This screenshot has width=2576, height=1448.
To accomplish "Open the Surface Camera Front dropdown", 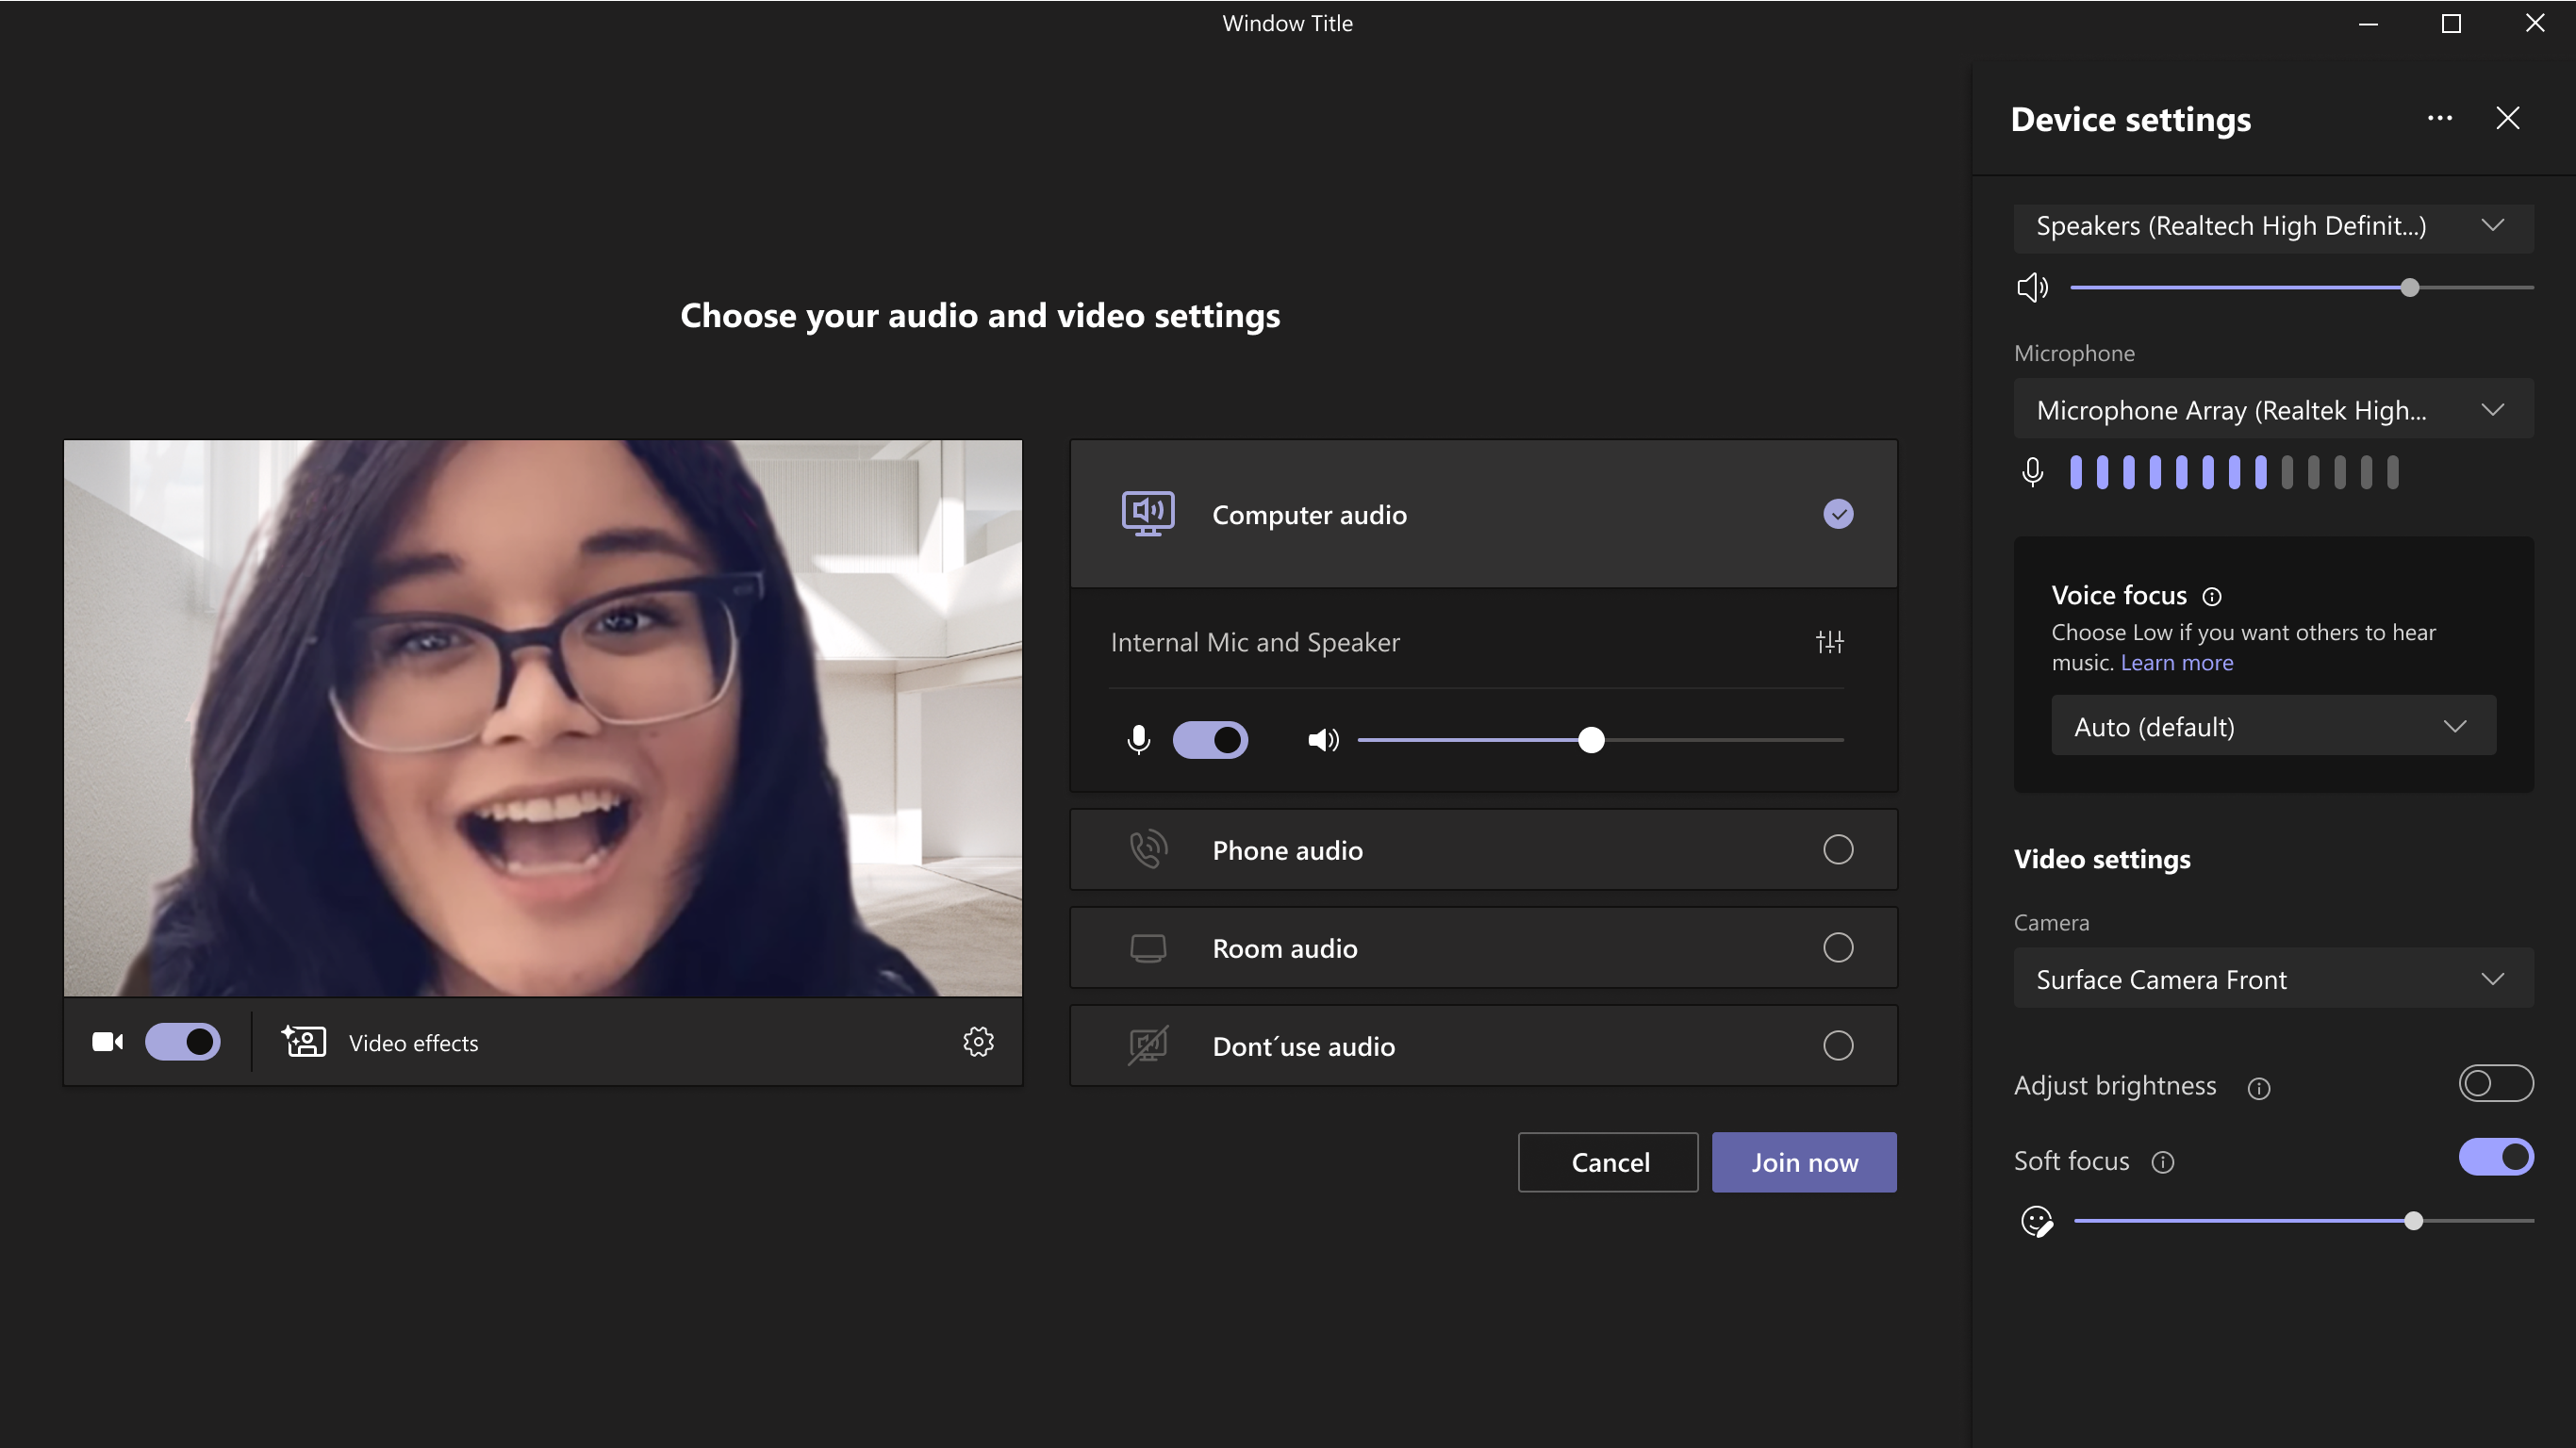I will coord(2273,979).
